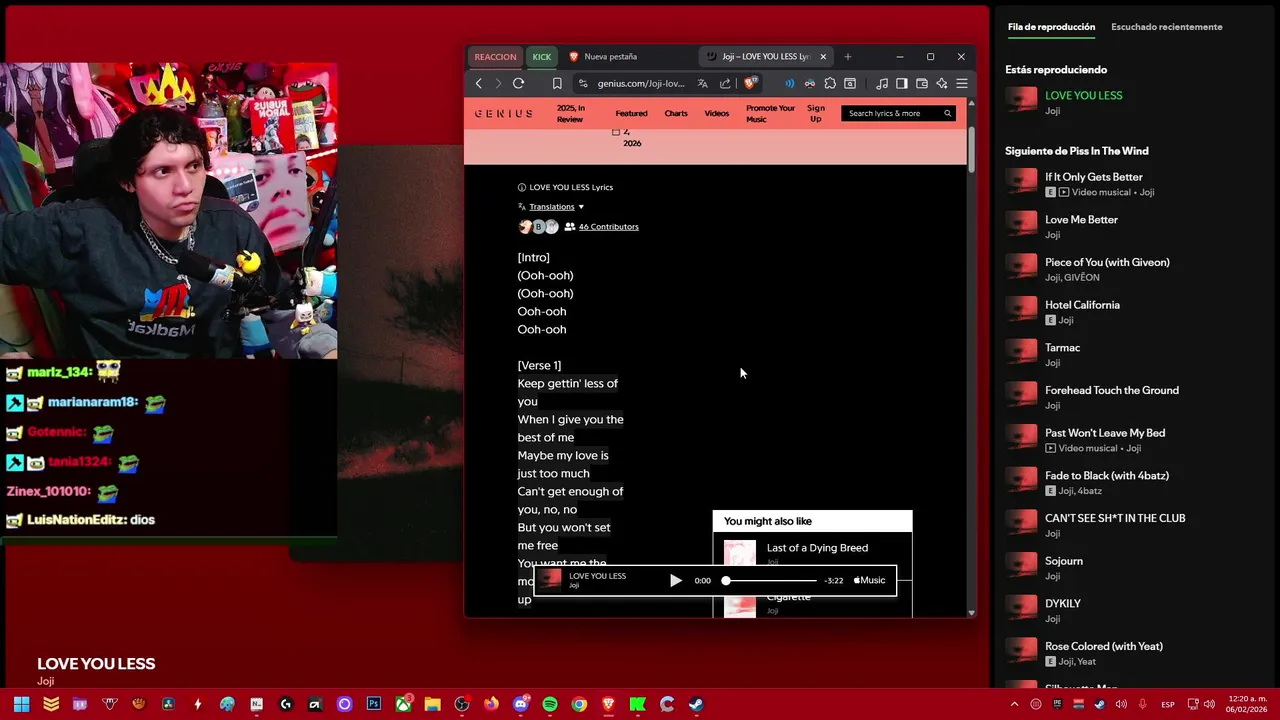Expand the Translations dropdown
This screenshot has height=720, width=1280.
[x=556, y=207]
